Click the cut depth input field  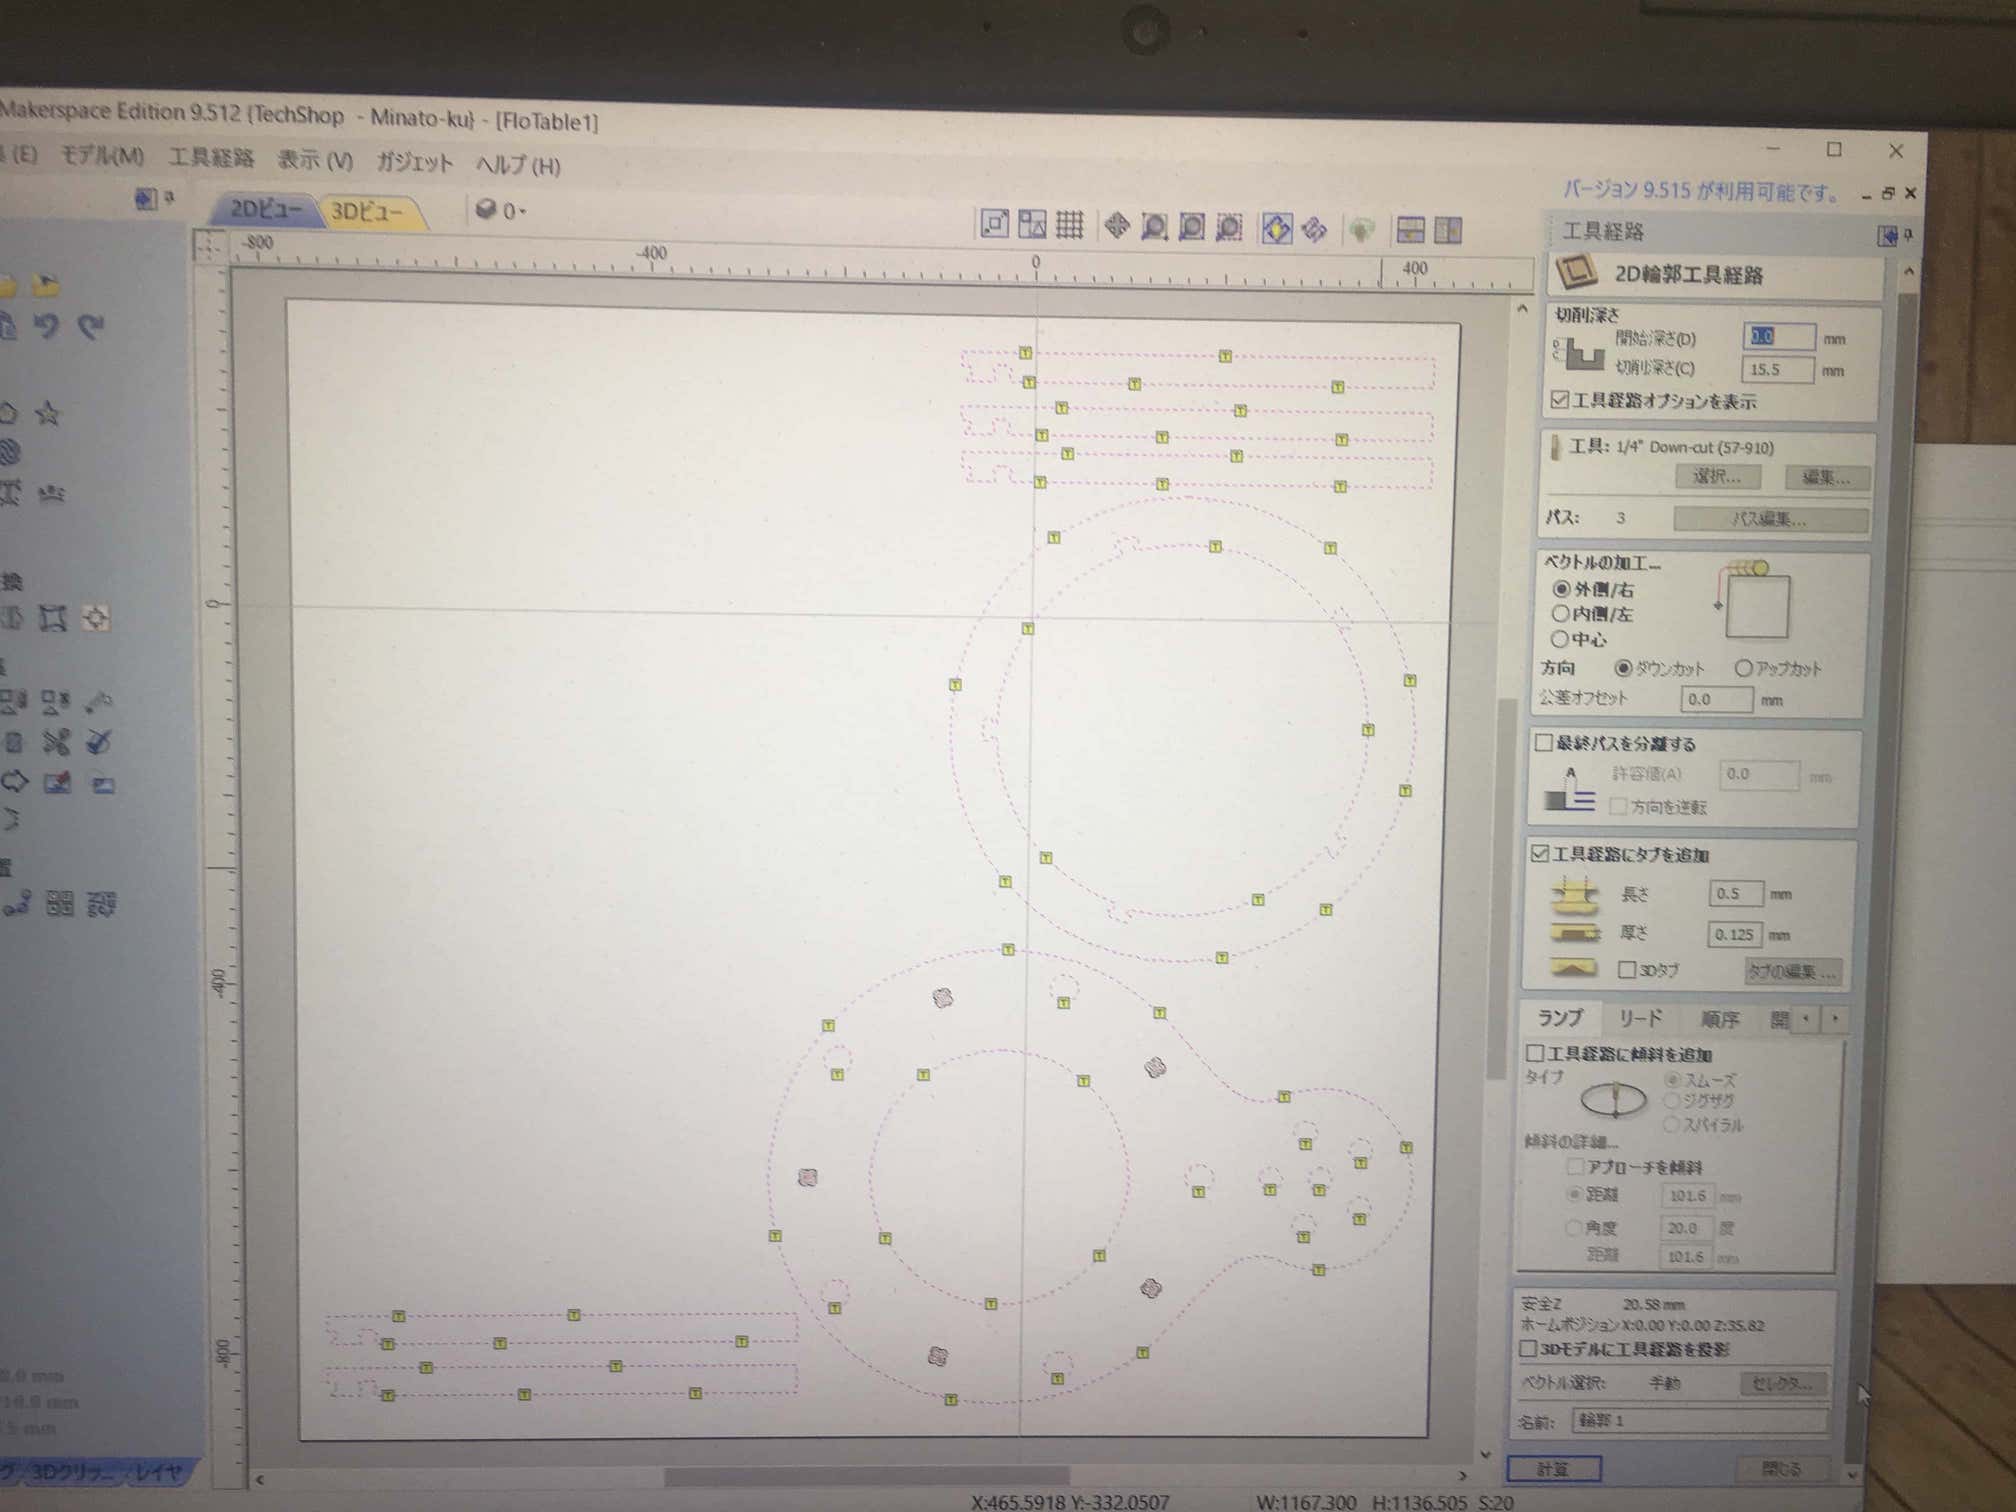pyautogui.click(x=1776, y=369)
